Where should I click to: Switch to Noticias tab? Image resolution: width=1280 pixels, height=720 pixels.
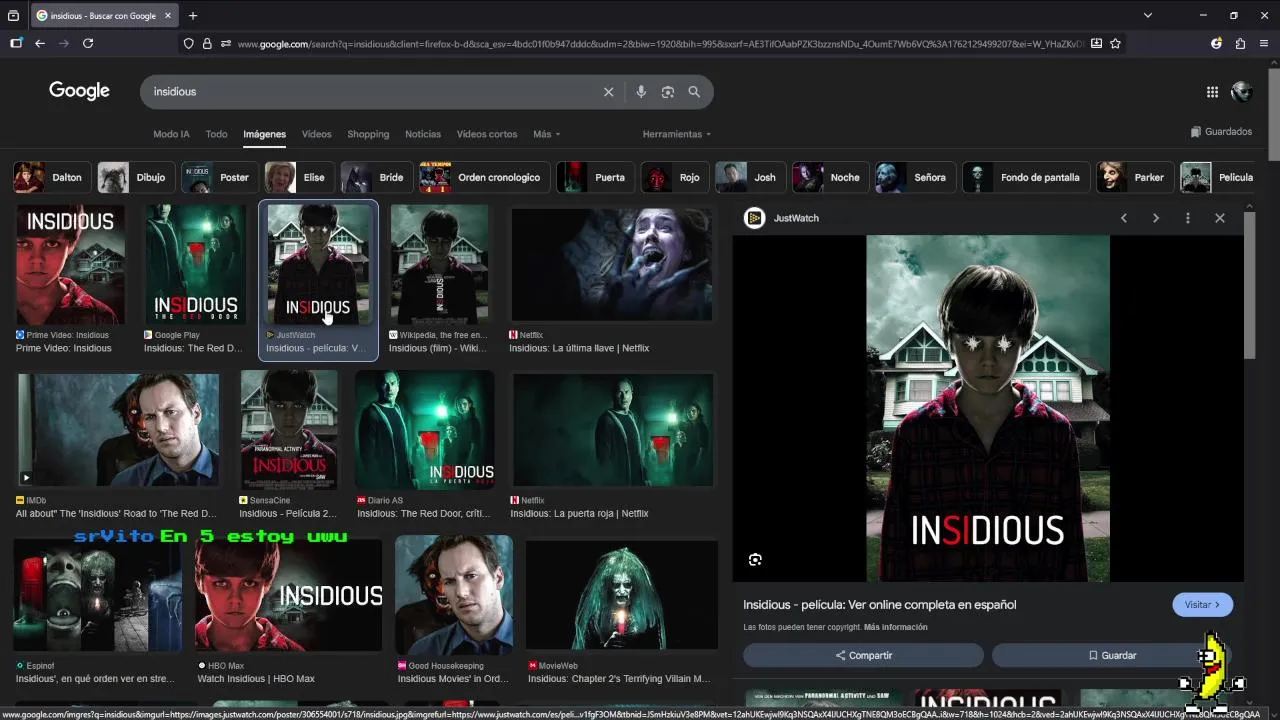tap(423, 134)
